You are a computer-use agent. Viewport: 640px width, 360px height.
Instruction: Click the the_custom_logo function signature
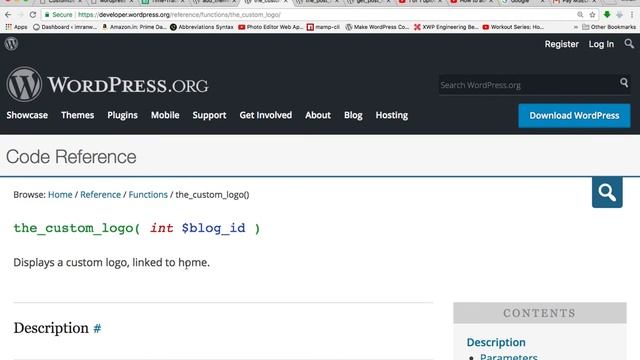click(137, 228)
